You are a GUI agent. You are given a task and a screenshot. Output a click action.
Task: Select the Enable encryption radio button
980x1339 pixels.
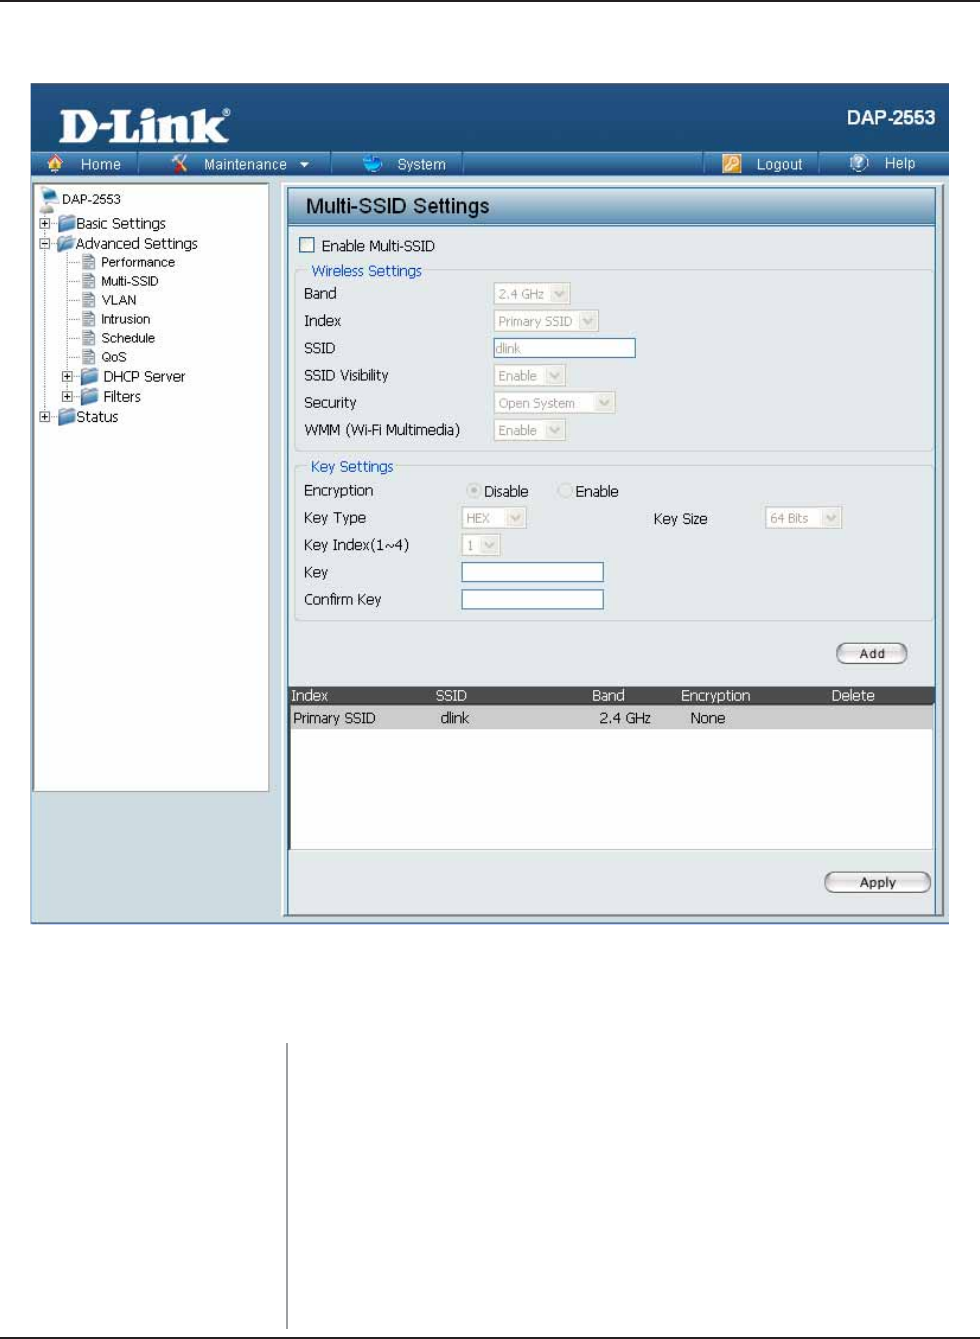click(565, 491)
